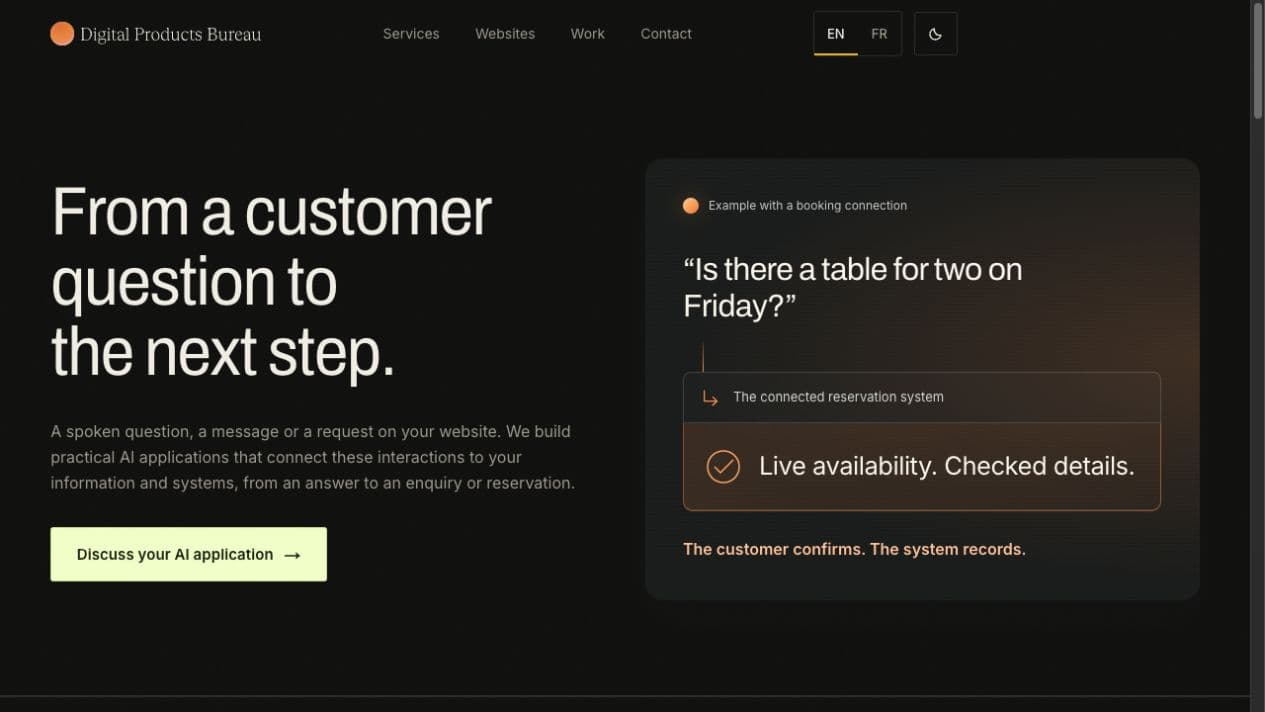Screen dimensions: 1265x712
Task: Click the orange Digital Products Bureau logo circle
Action: coord(62,34)
